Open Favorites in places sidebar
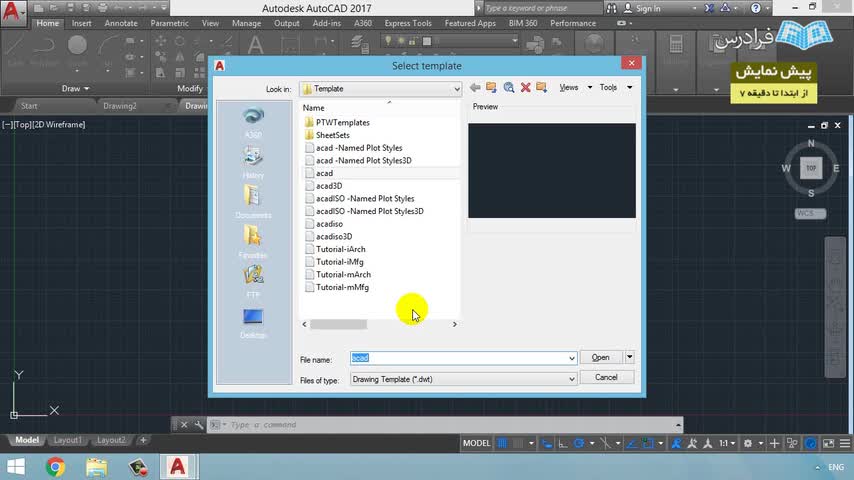Viewport: 854px width, 480px height. tap(253, 242)
